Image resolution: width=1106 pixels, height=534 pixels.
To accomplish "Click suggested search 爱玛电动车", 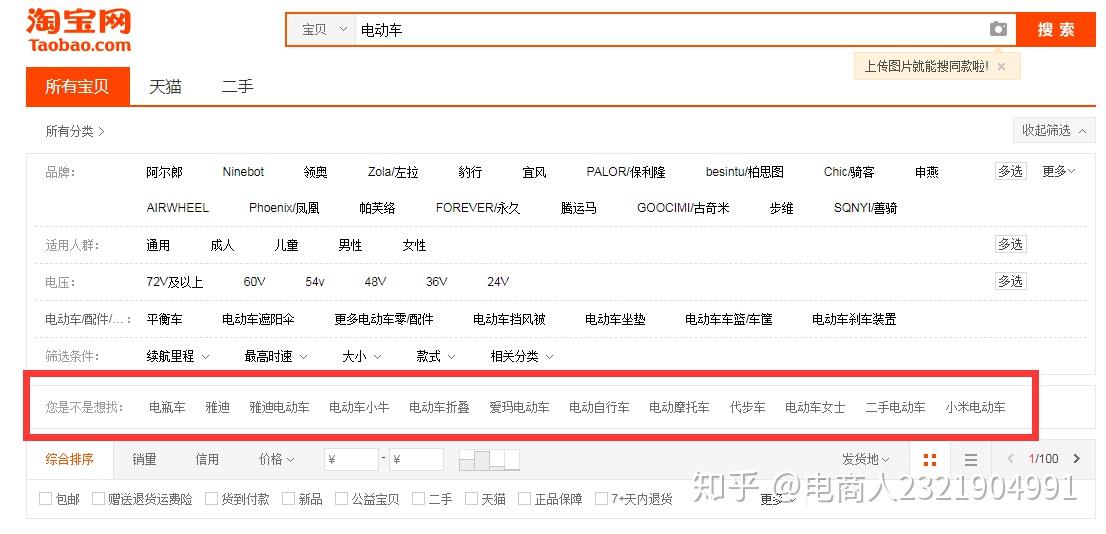I will tap(519, 408).
